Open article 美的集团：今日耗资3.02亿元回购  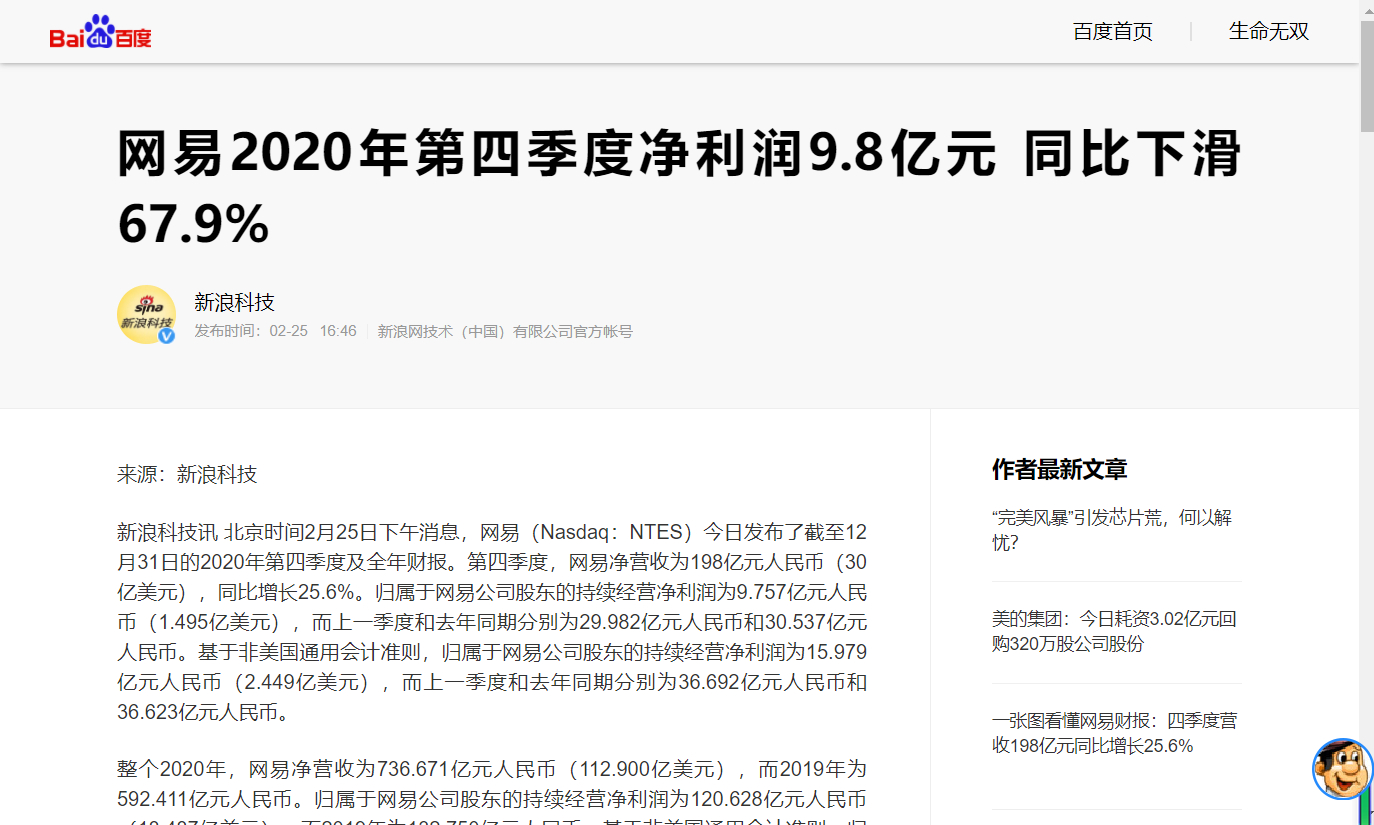1116,631
